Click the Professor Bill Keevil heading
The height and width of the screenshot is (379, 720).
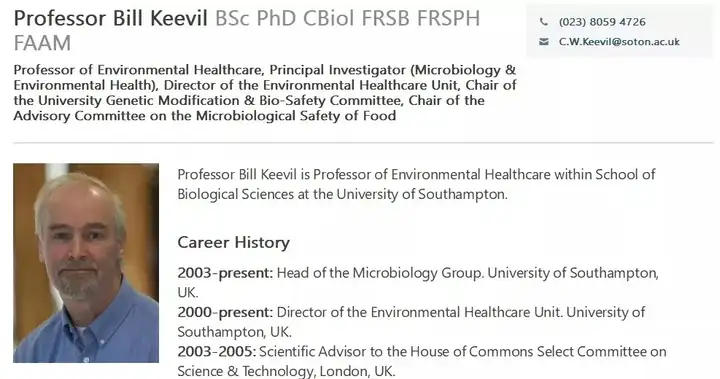[x=111, y=19]
